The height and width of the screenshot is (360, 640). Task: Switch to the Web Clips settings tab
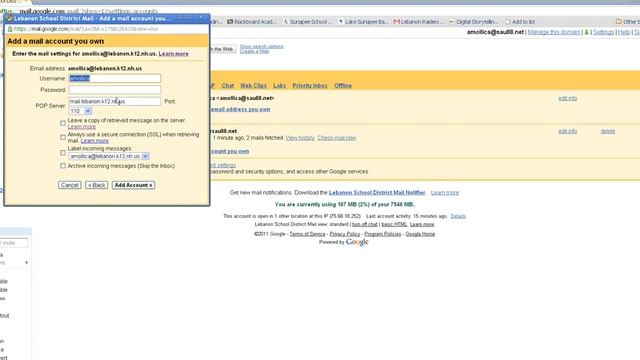[253, 85]
